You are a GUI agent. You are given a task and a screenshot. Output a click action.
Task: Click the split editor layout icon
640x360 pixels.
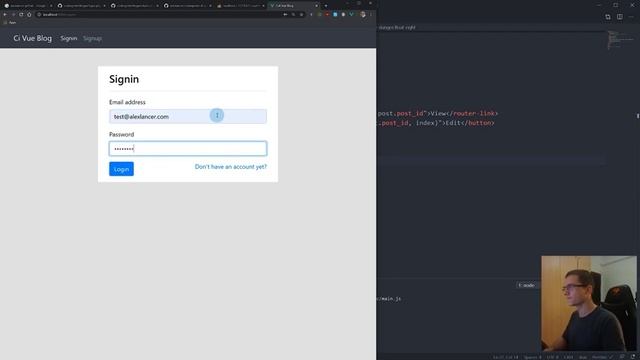point(620,17)
